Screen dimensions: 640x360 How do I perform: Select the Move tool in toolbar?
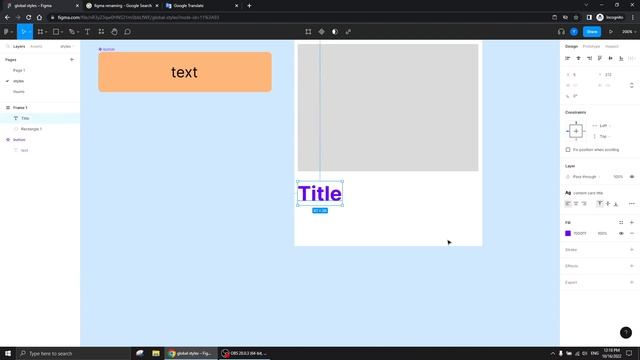(x=23, y=31)
